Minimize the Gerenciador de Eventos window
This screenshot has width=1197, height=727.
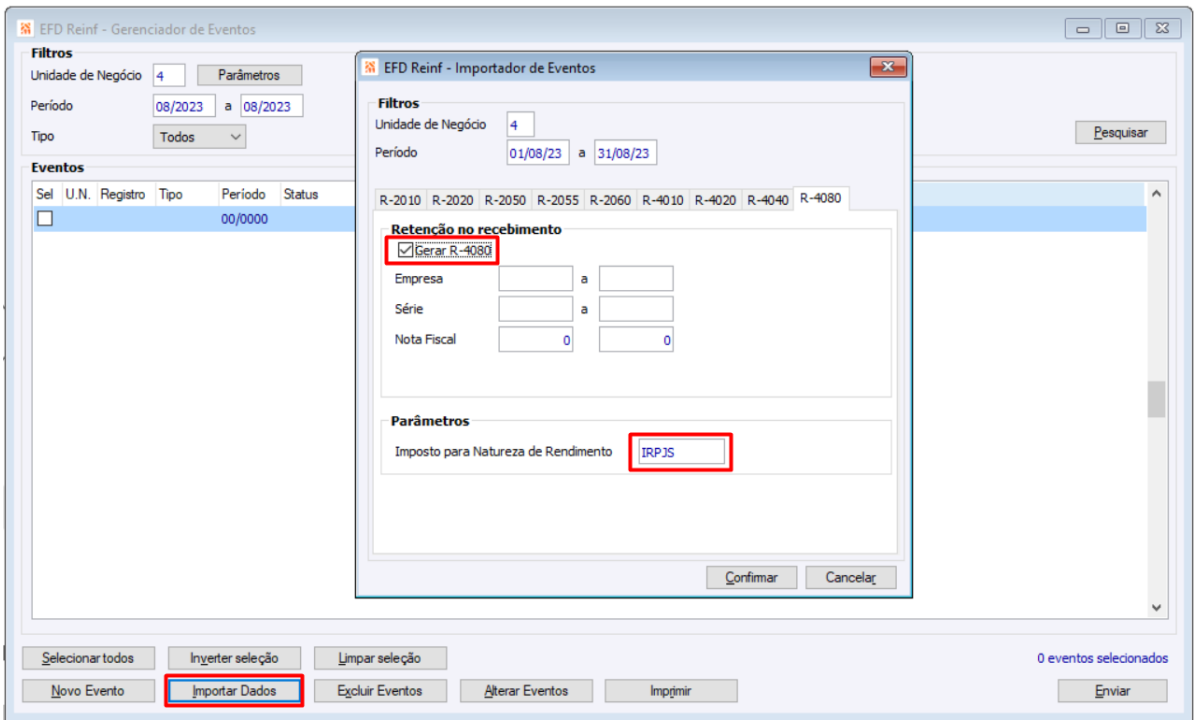[1083, 29]
